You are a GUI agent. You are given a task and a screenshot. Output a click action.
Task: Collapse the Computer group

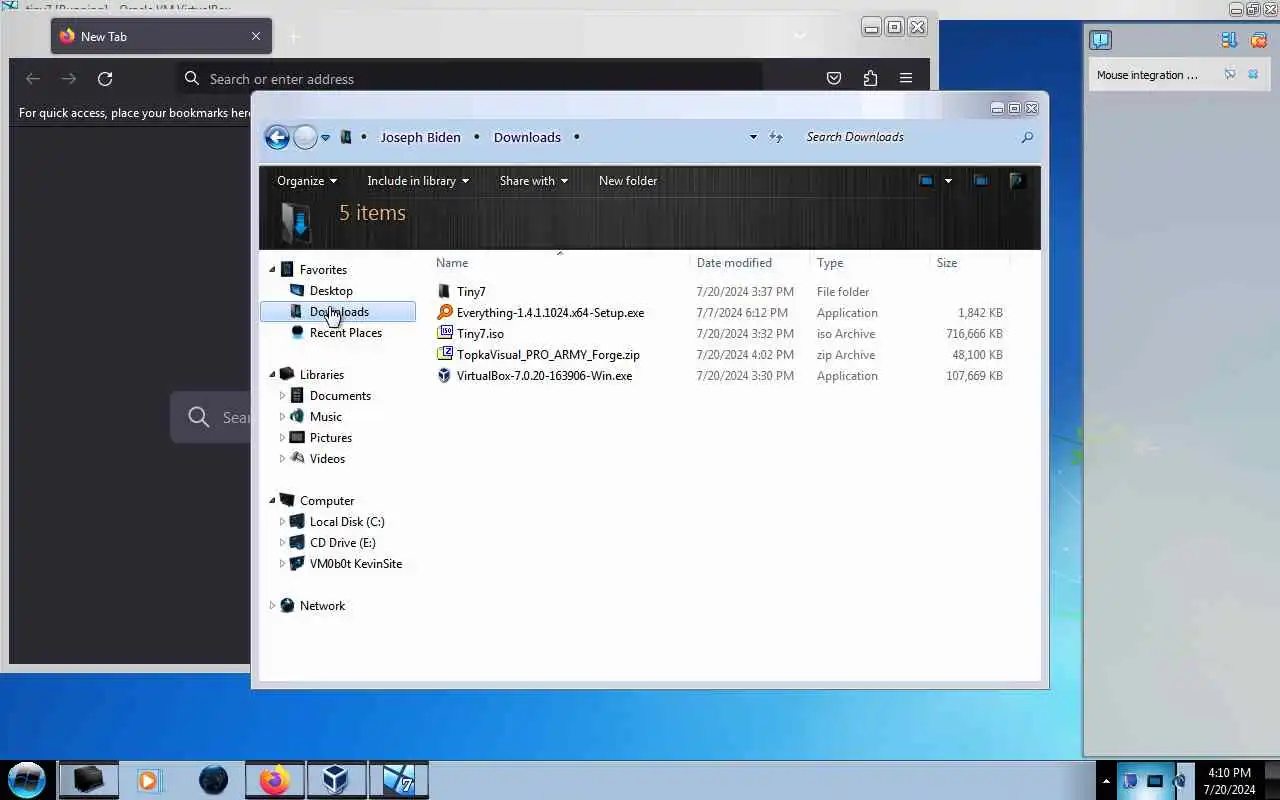coord(272,501)
